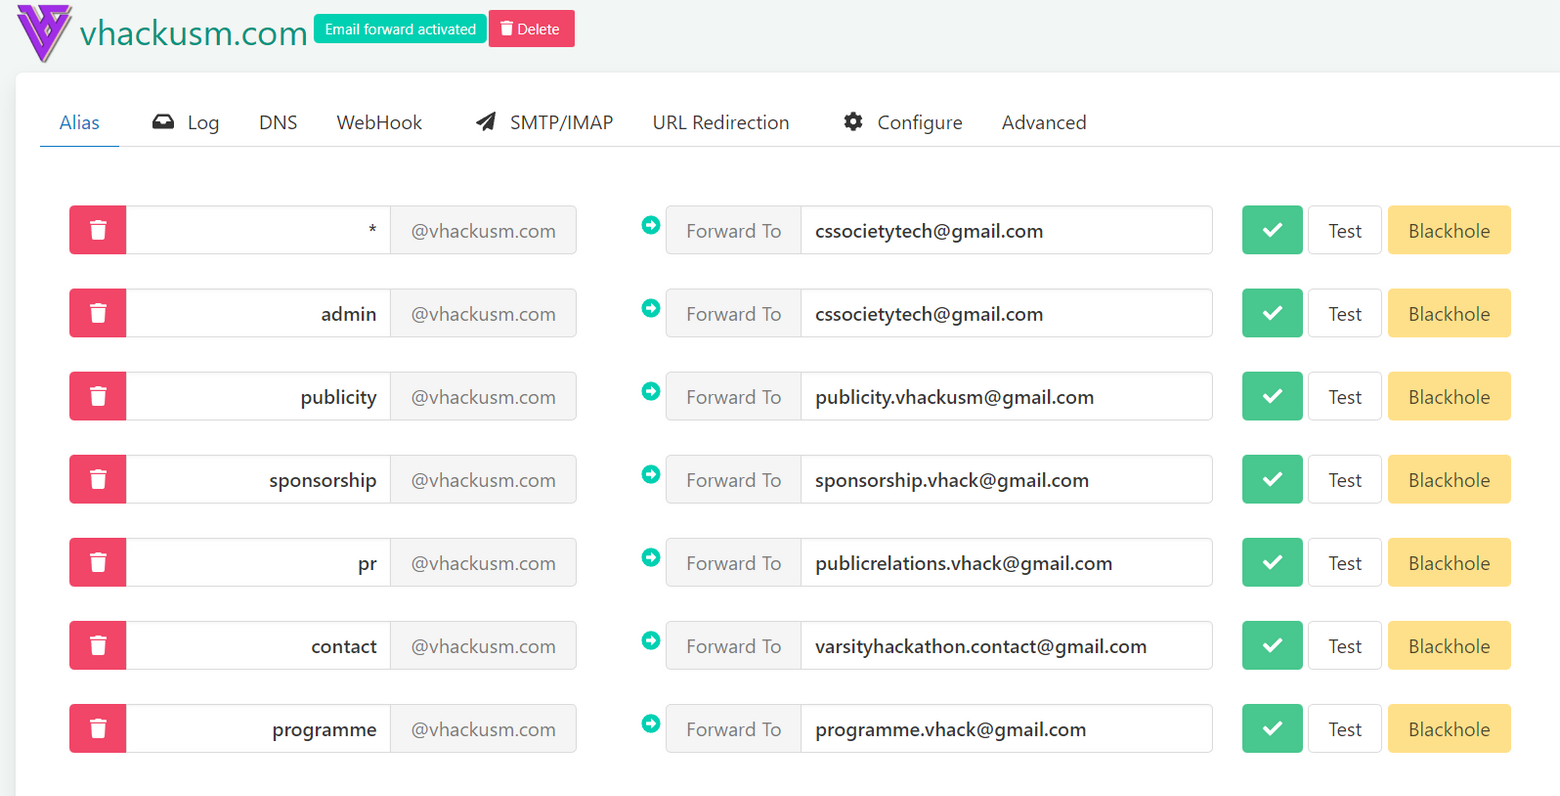Click green checkmark for programme alias
Viewport: 1560px width, 796px height.
pyautogui.click(x=1272, y=729)
